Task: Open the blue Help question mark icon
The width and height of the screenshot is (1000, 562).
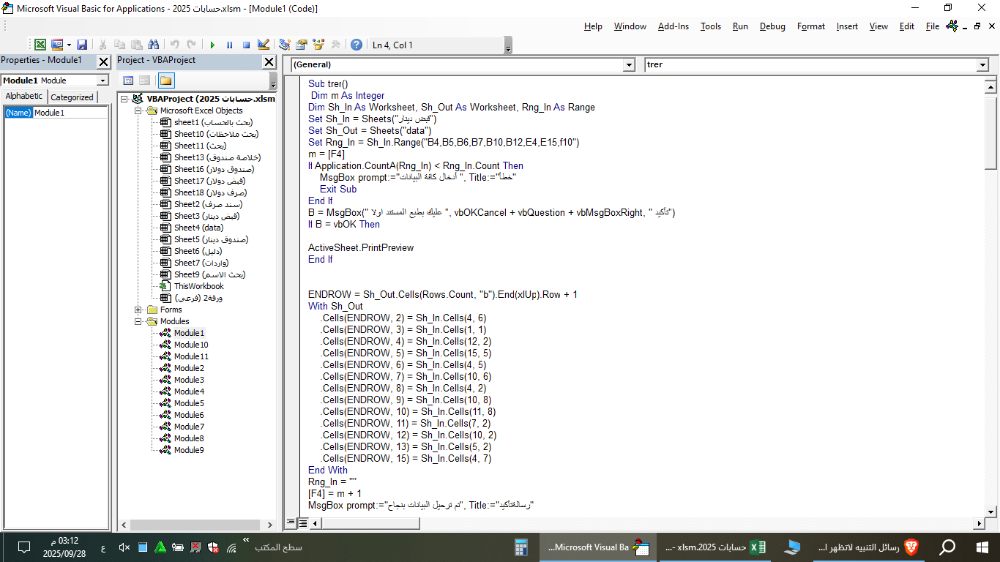Action: pyautogui.click(x=356, y=45)
